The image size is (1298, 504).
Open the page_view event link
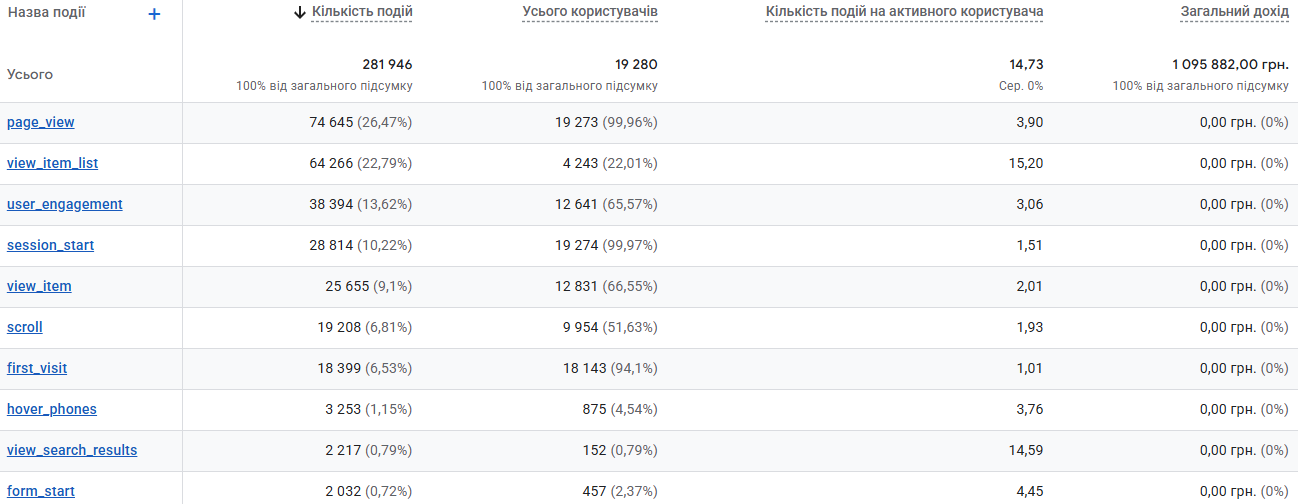tap(41, 122)
